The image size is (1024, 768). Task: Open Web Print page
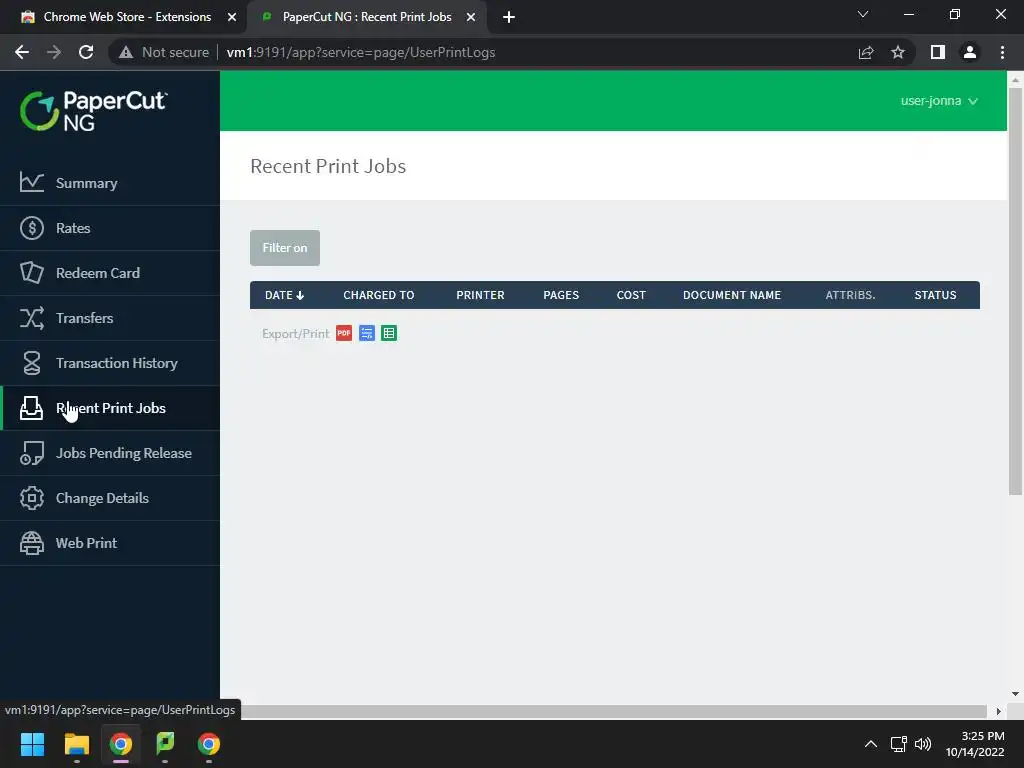pyautogui.click(x=110, y=543)
